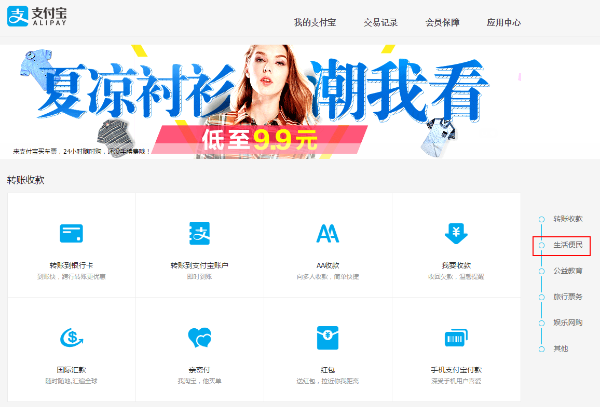Open 会员保障 in the top navigation

click(x=442, y=21)
